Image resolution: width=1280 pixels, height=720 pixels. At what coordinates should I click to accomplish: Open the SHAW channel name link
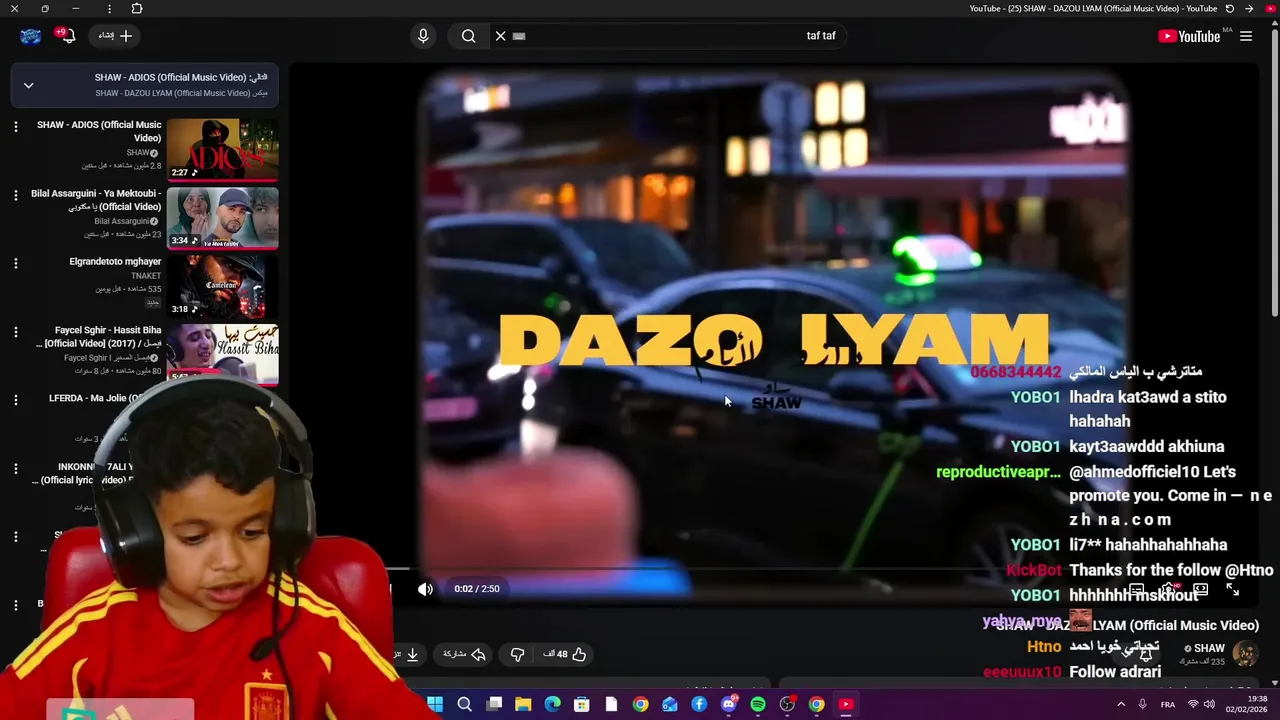(x=1208, y=648)
